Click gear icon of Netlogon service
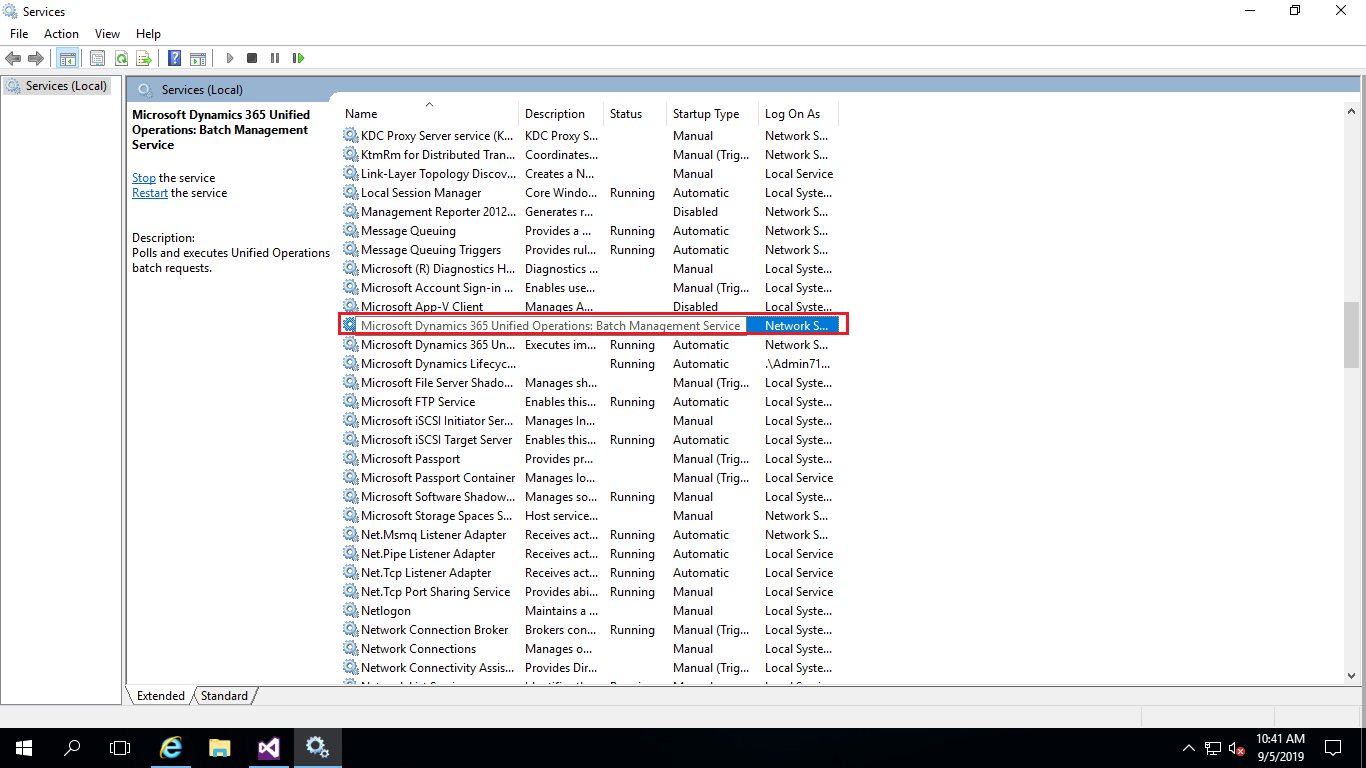The image size is (1366, 768). coord(350,611)
